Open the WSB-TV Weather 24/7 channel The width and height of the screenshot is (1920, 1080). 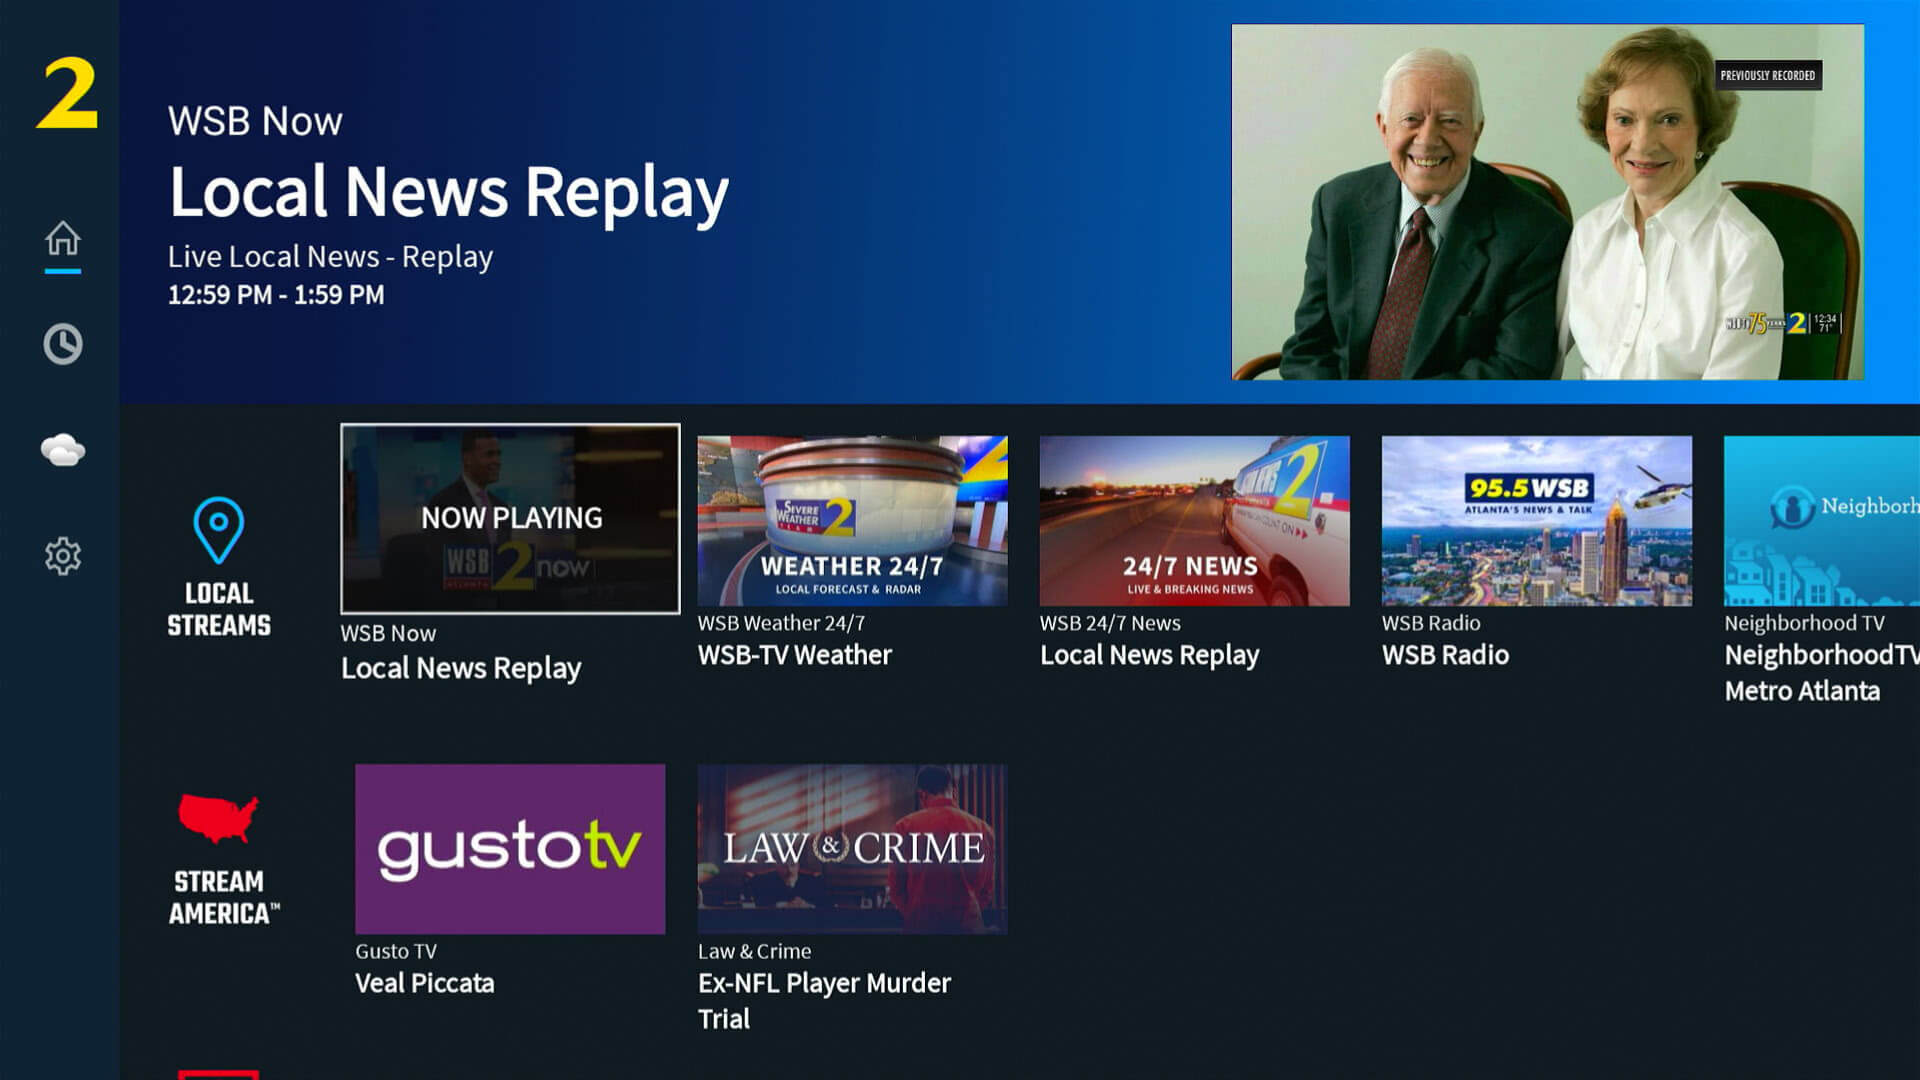point(852,520)
